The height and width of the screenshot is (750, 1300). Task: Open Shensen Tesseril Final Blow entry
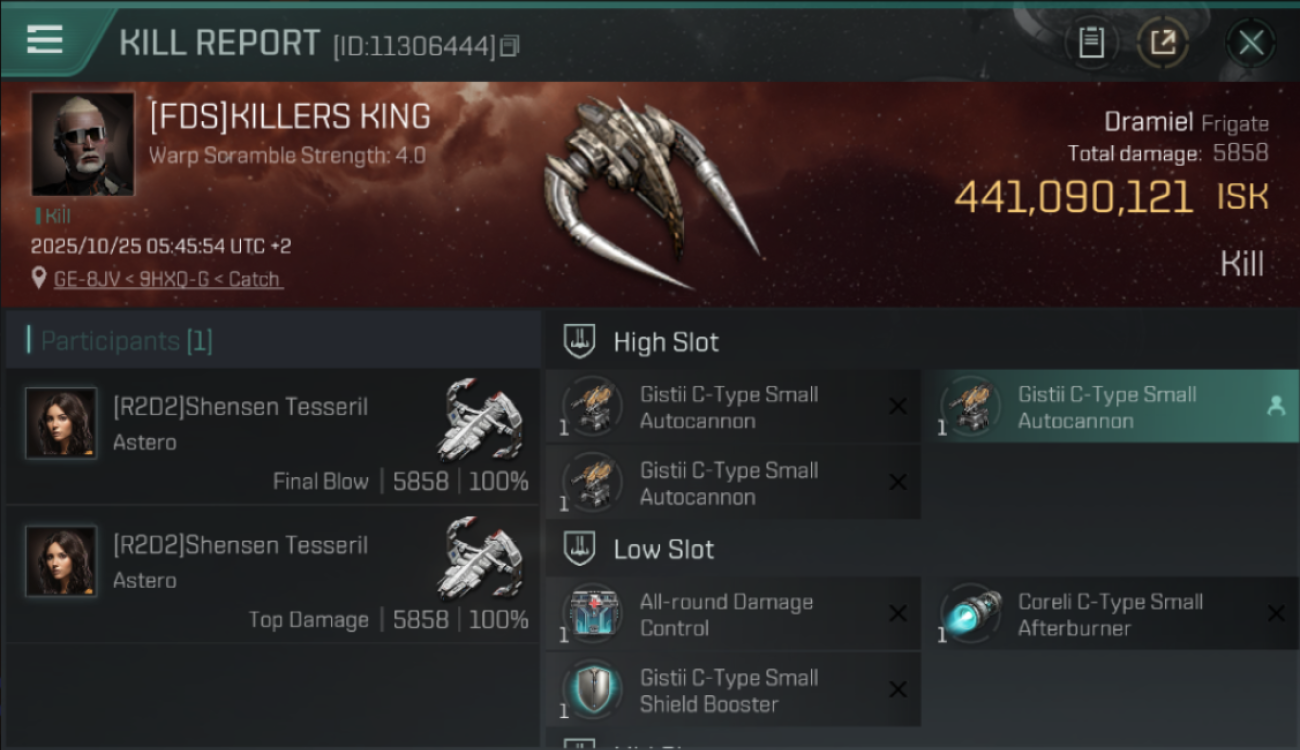pyautogui.click(x=272, y=437)
